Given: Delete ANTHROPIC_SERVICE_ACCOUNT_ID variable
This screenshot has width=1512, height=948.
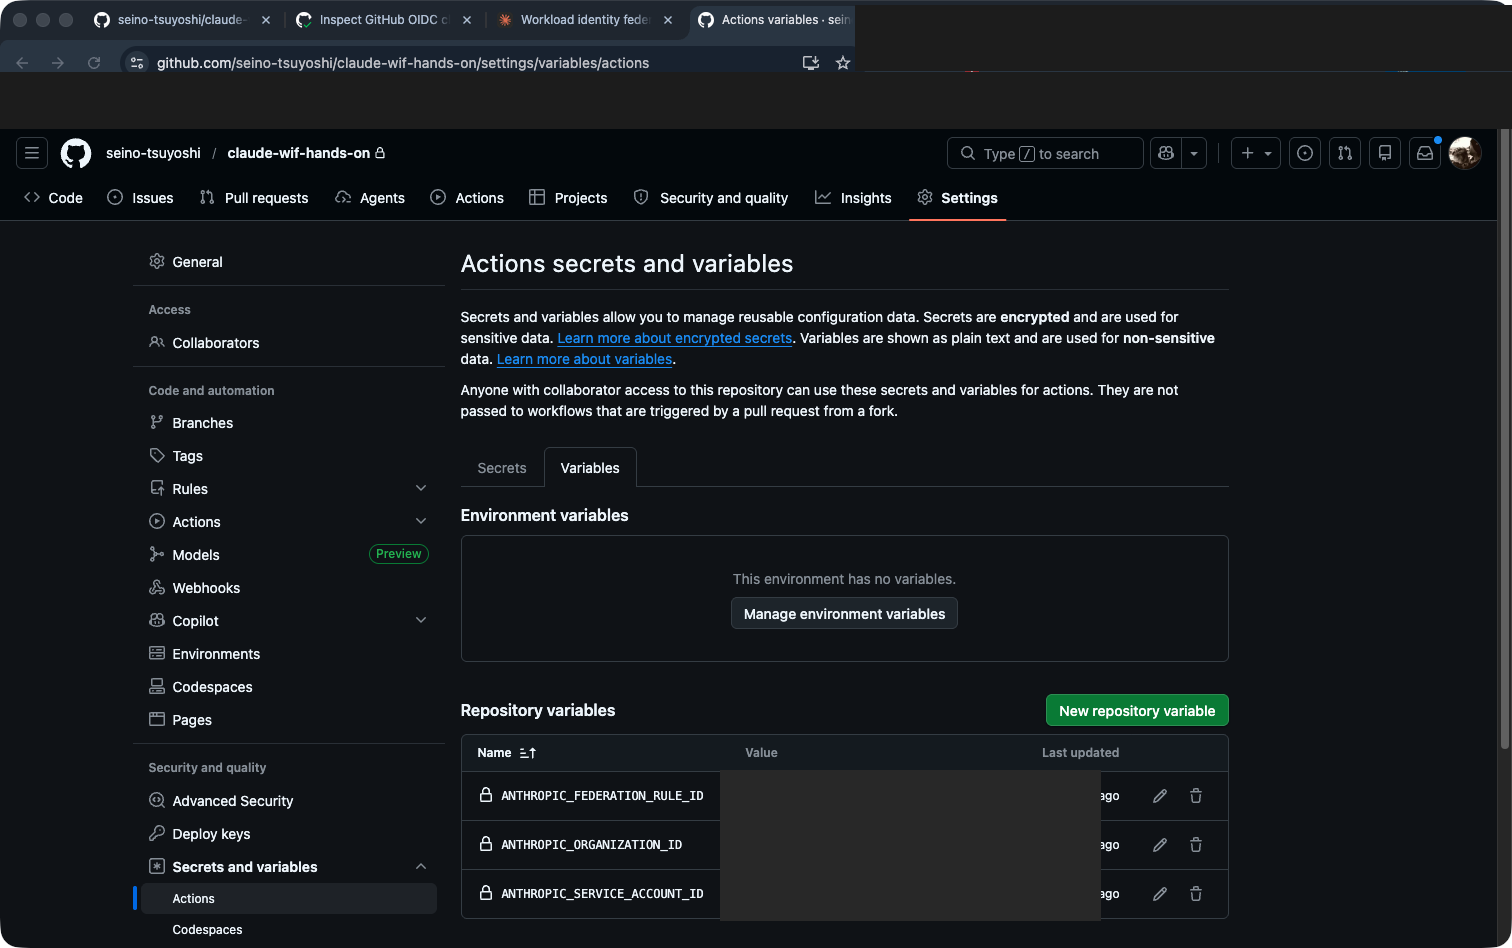Looking at the screenshot, I should pyautogui.click(x=1196, y=894).
